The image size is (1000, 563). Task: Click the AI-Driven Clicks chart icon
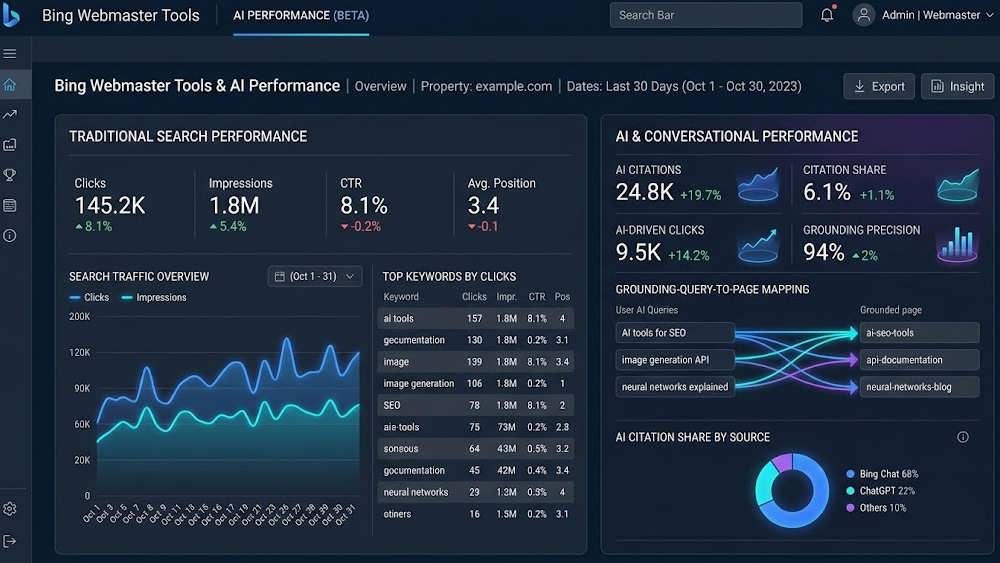758,245
